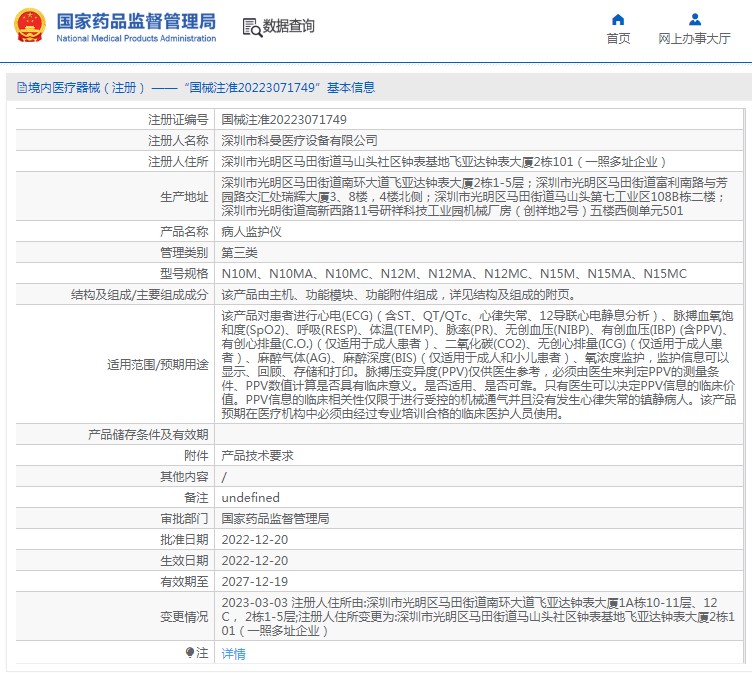The width and height of the screenshot is (752, 673).
Task: Click the registration number 国械注准20223071749 value
Action: point(284,120)
